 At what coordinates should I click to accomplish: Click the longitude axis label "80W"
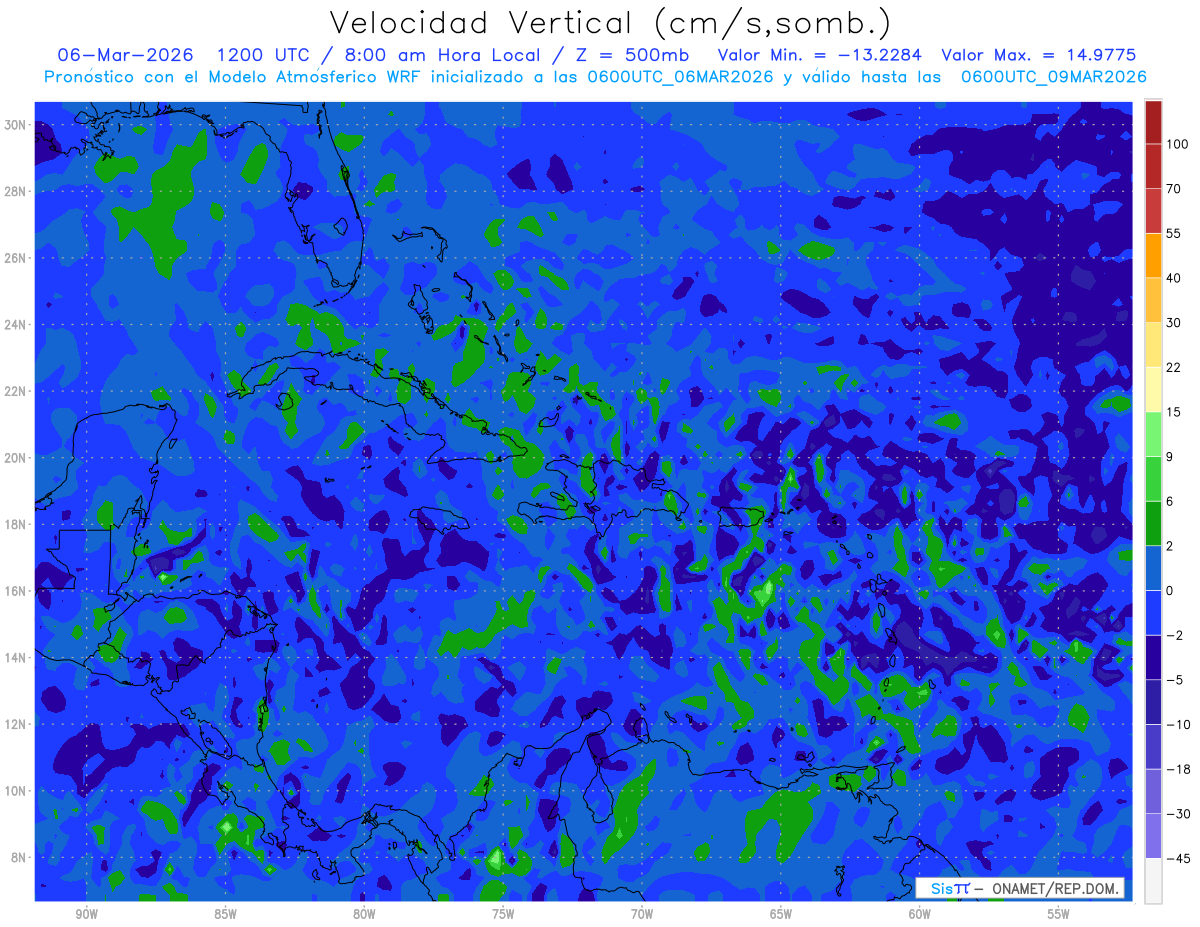coord(364,915)
